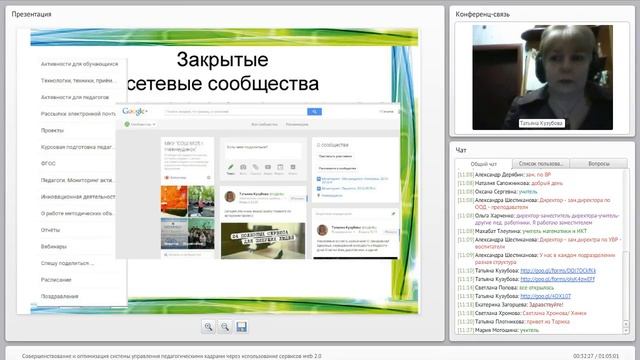Open the goo.gl link posted at 11:15
The width and height of the screenshot is (640, 360).
[545, 296]
